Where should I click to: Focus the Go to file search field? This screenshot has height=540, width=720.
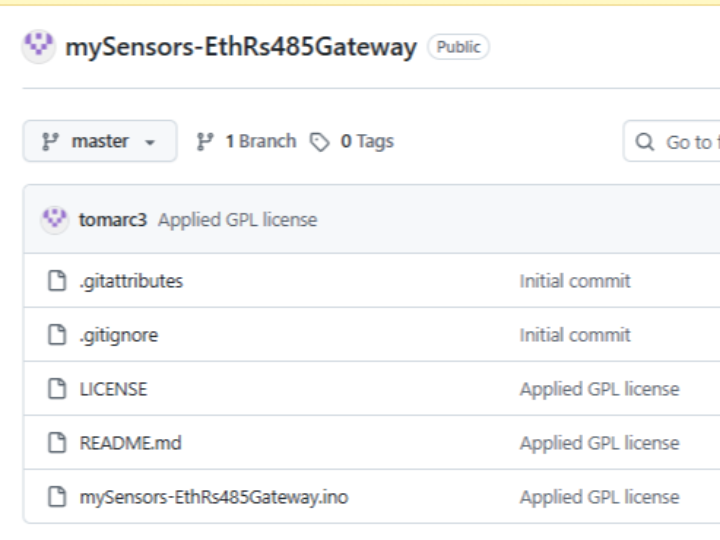tap(688, 142)
